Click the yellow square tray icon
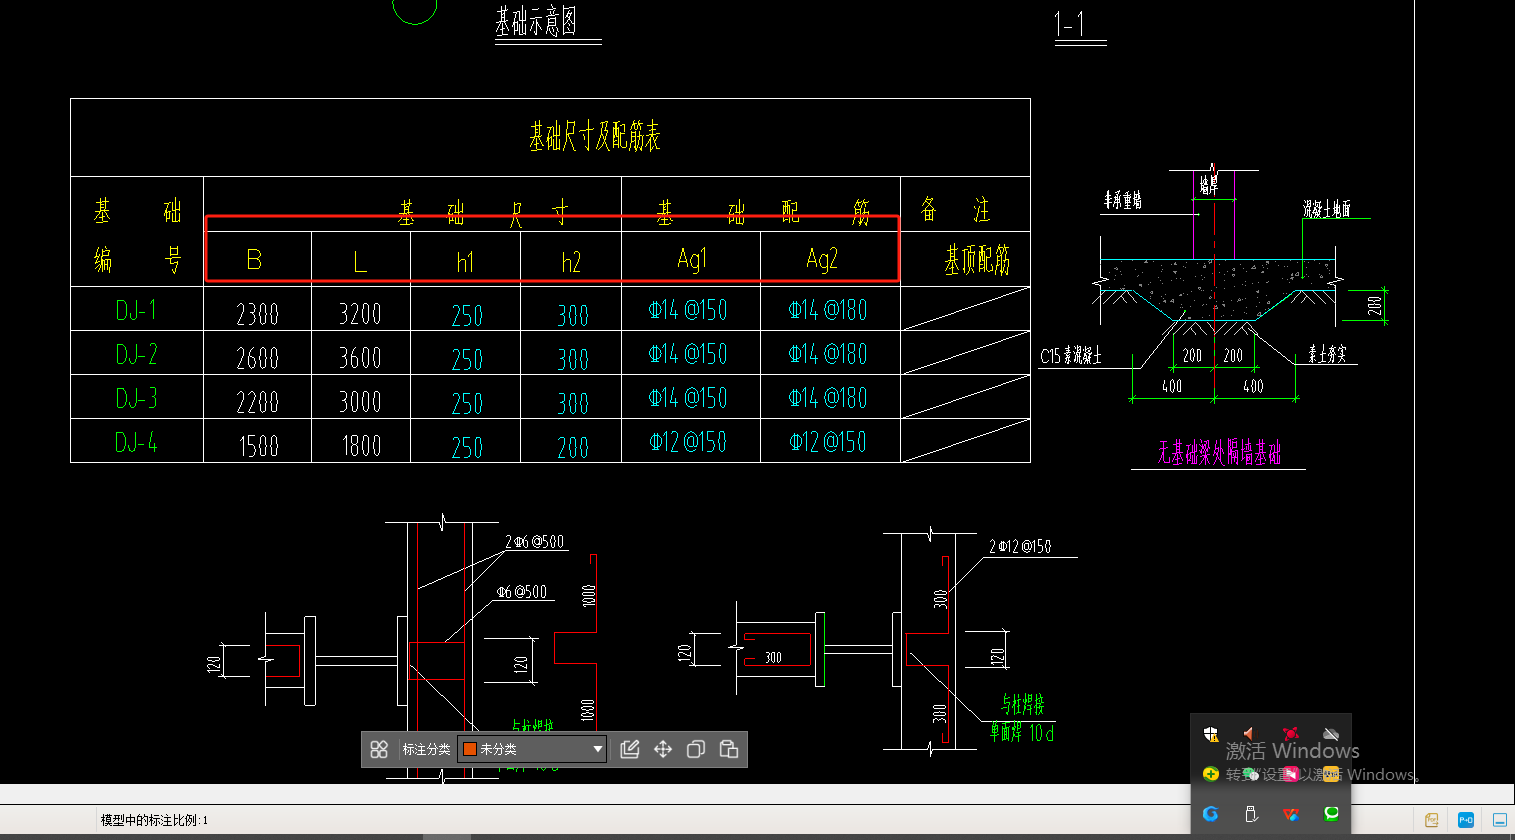Screen dimensions: 1515x840 1331,774
